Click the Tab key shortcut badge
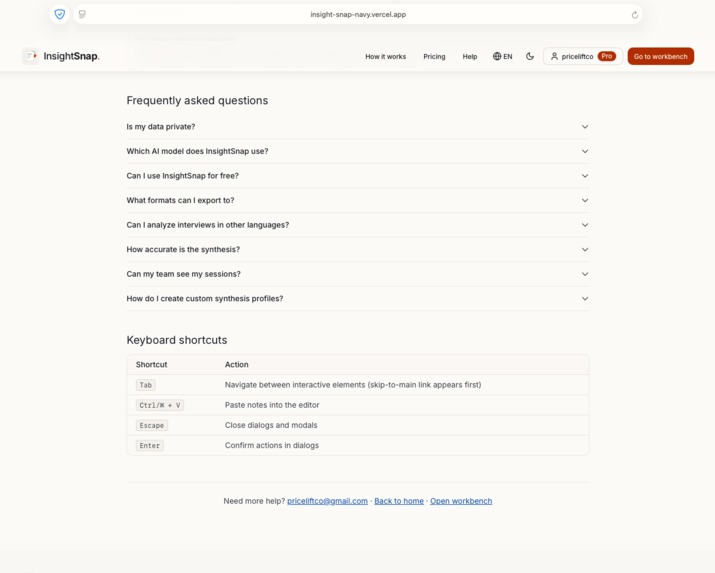Screen dimensions: 715x573 pyautogui.click(x=145, y=385)
